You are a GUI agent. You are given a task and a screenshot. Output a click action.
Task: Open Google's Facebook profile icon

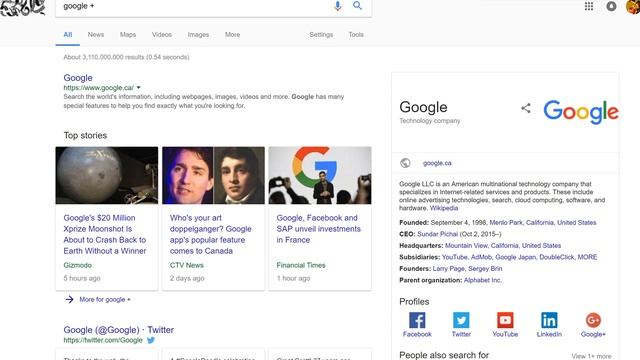417,320
